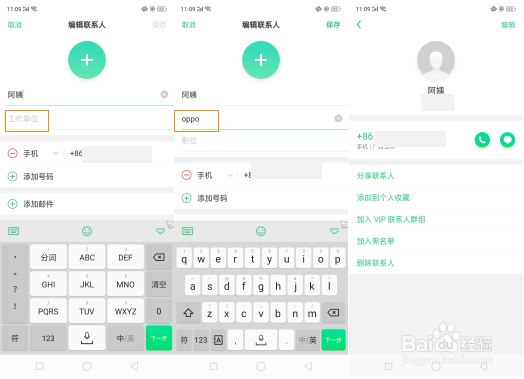Tap 清空 key on left keypad

159,284
